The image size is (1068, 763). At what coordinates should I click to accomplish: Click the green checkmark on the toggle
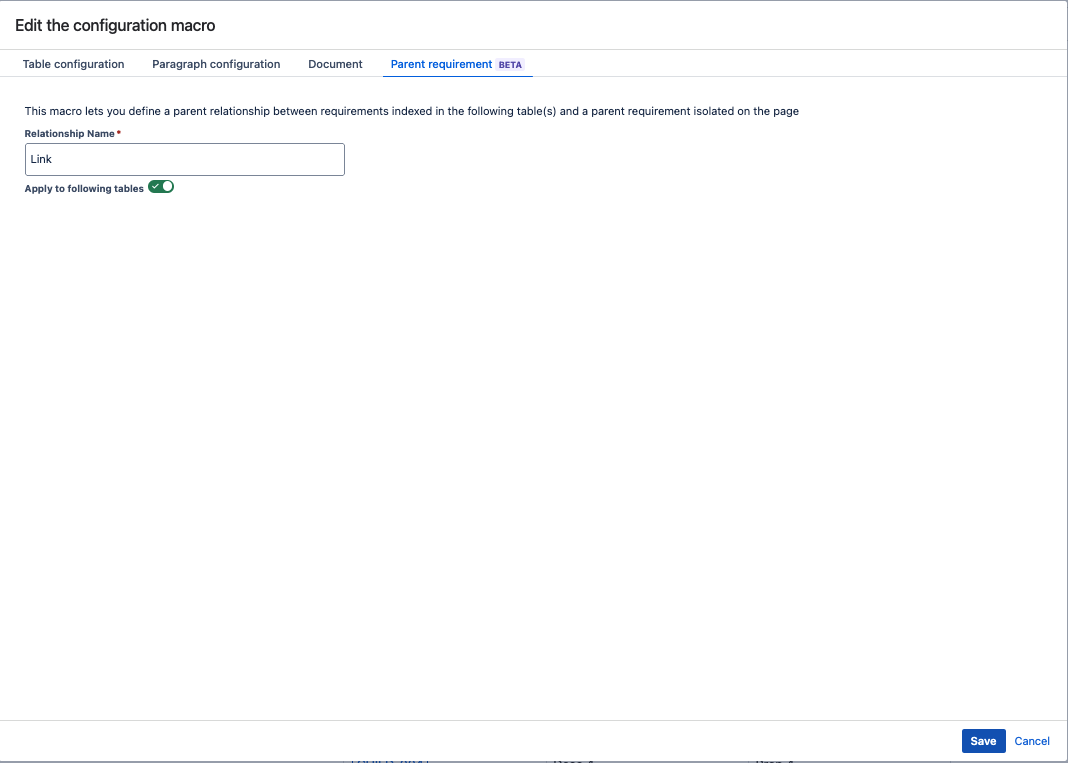tap(154, 186)
